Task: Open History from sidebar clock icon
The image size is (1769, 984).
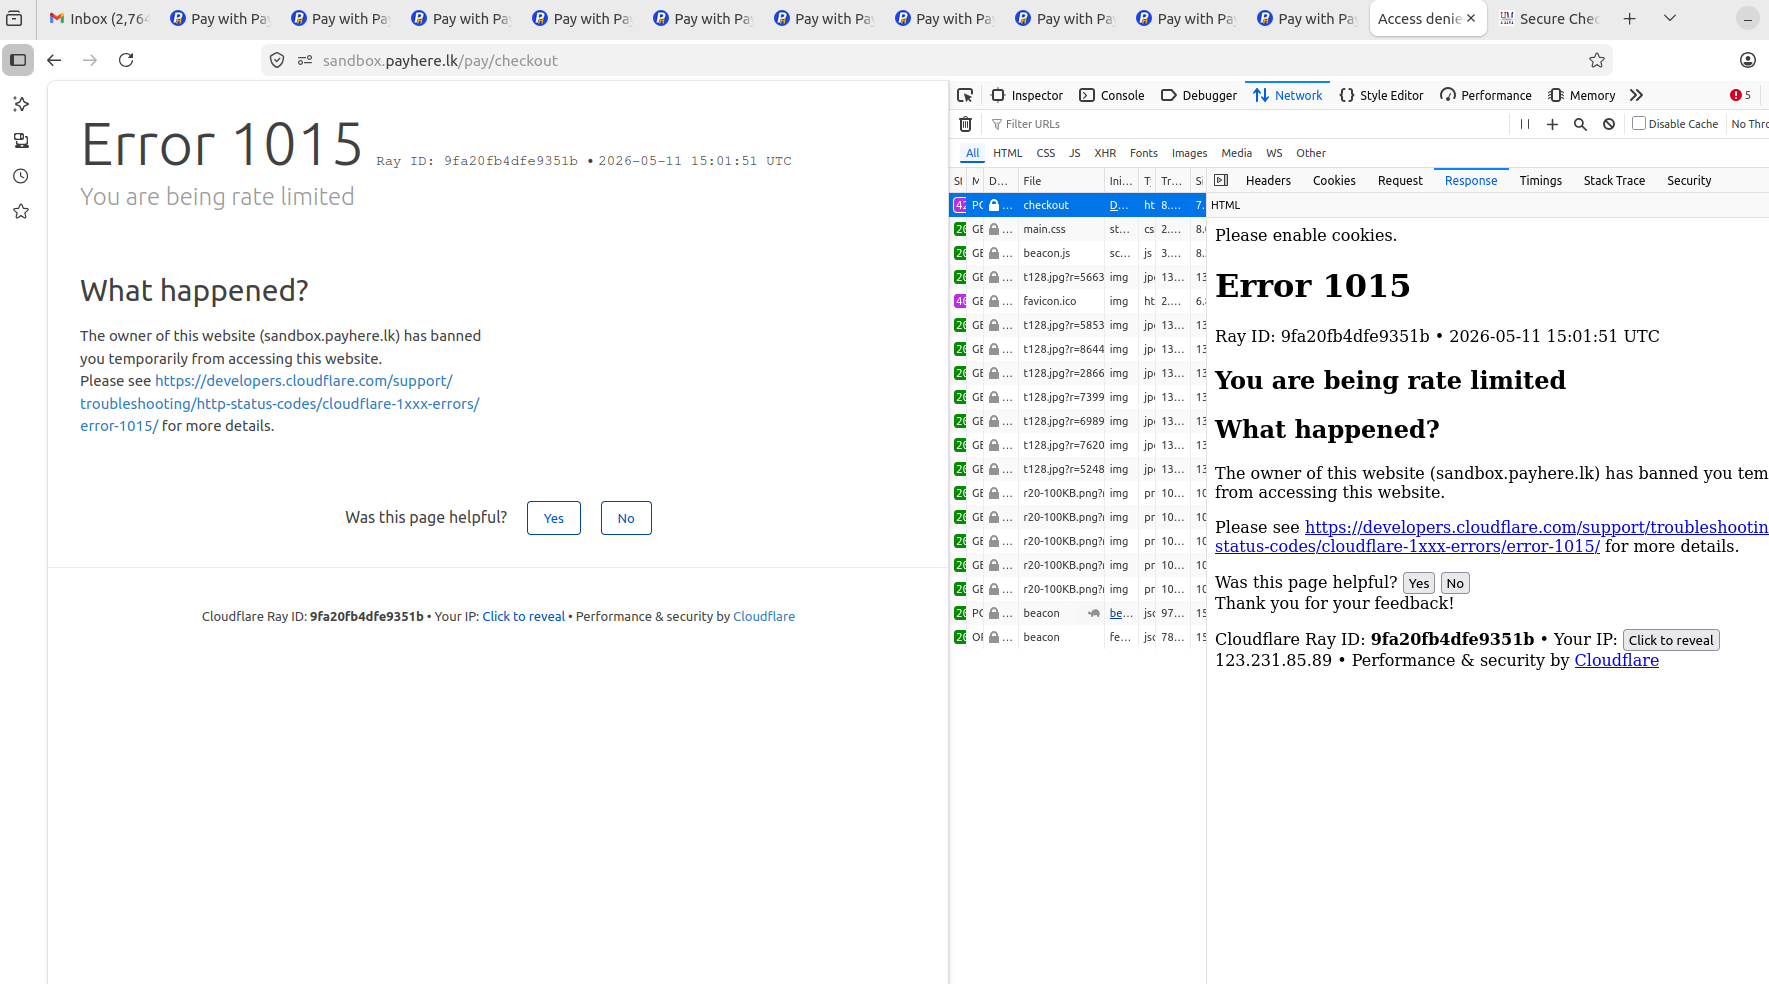Action: (x=21, y=176)
